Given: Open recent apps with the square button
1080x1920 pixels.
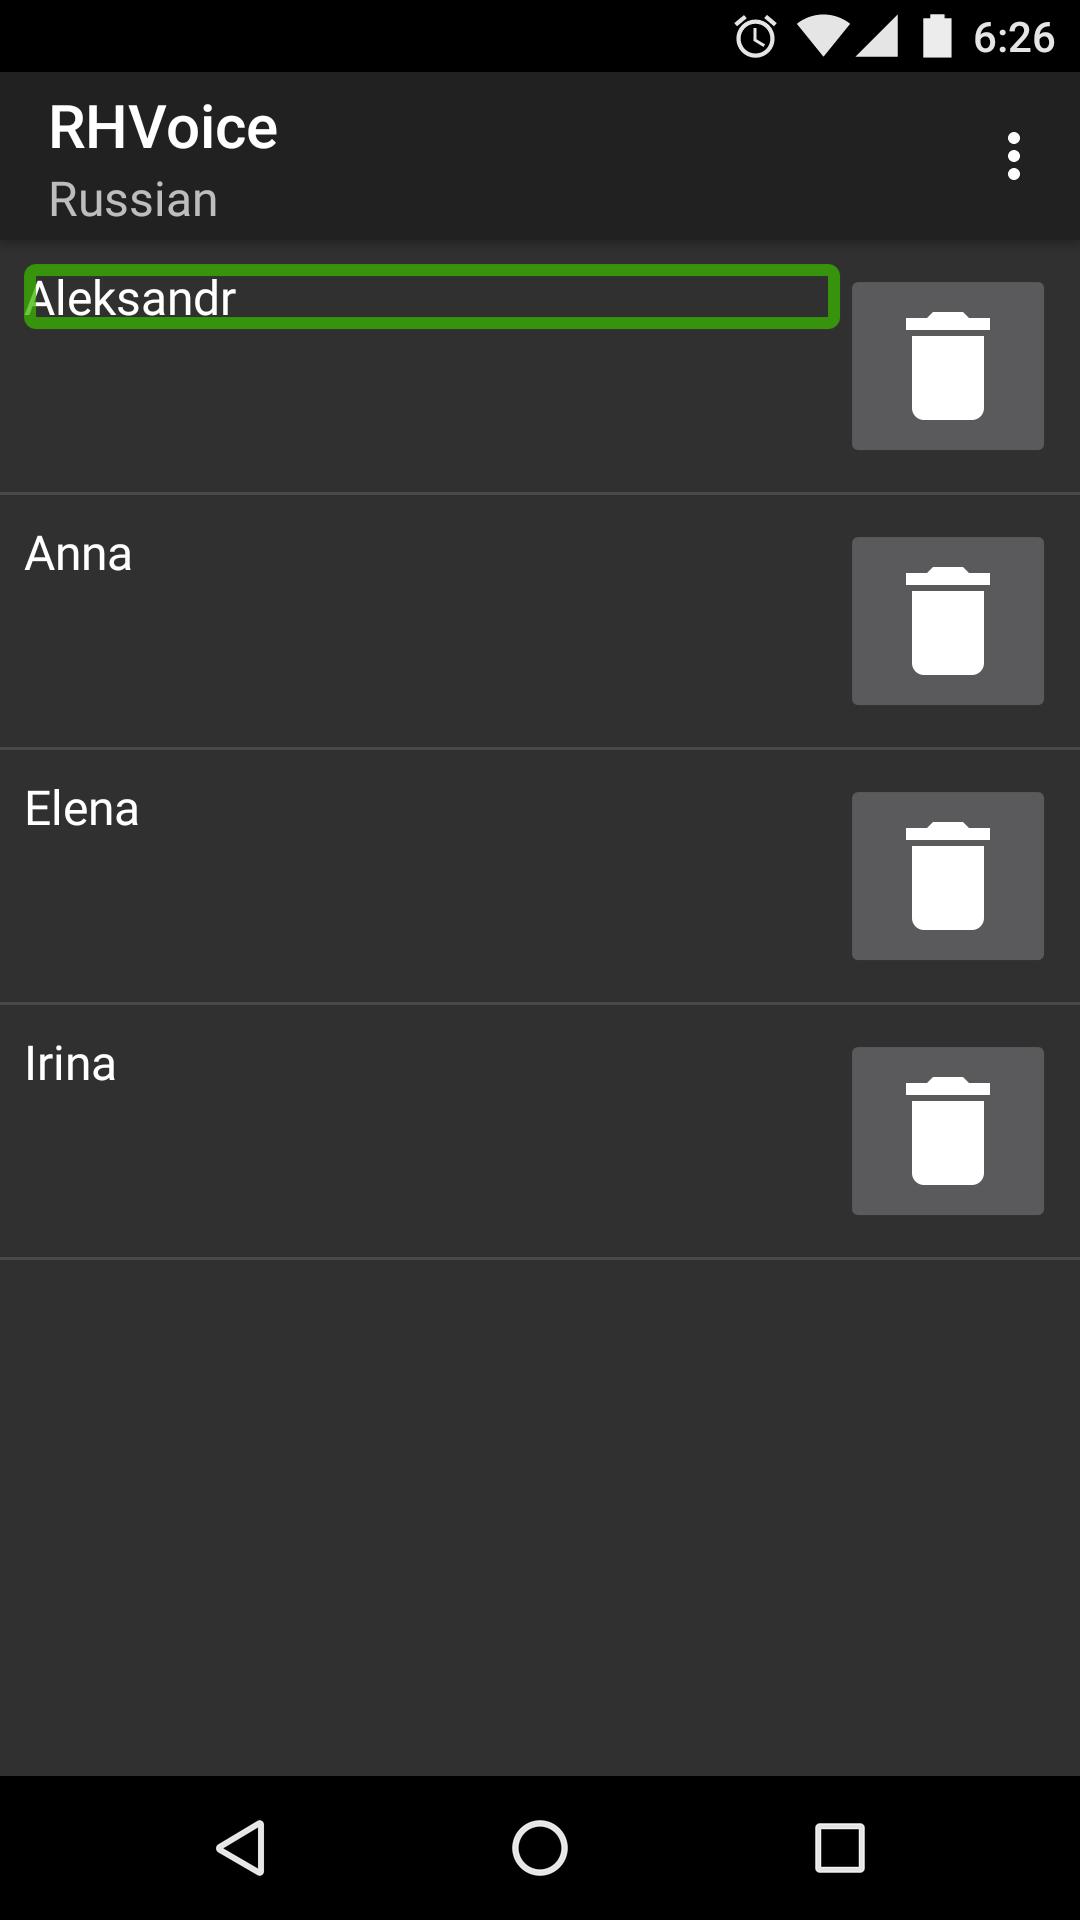Looking at the screenshot, I should coord(840,1847).
